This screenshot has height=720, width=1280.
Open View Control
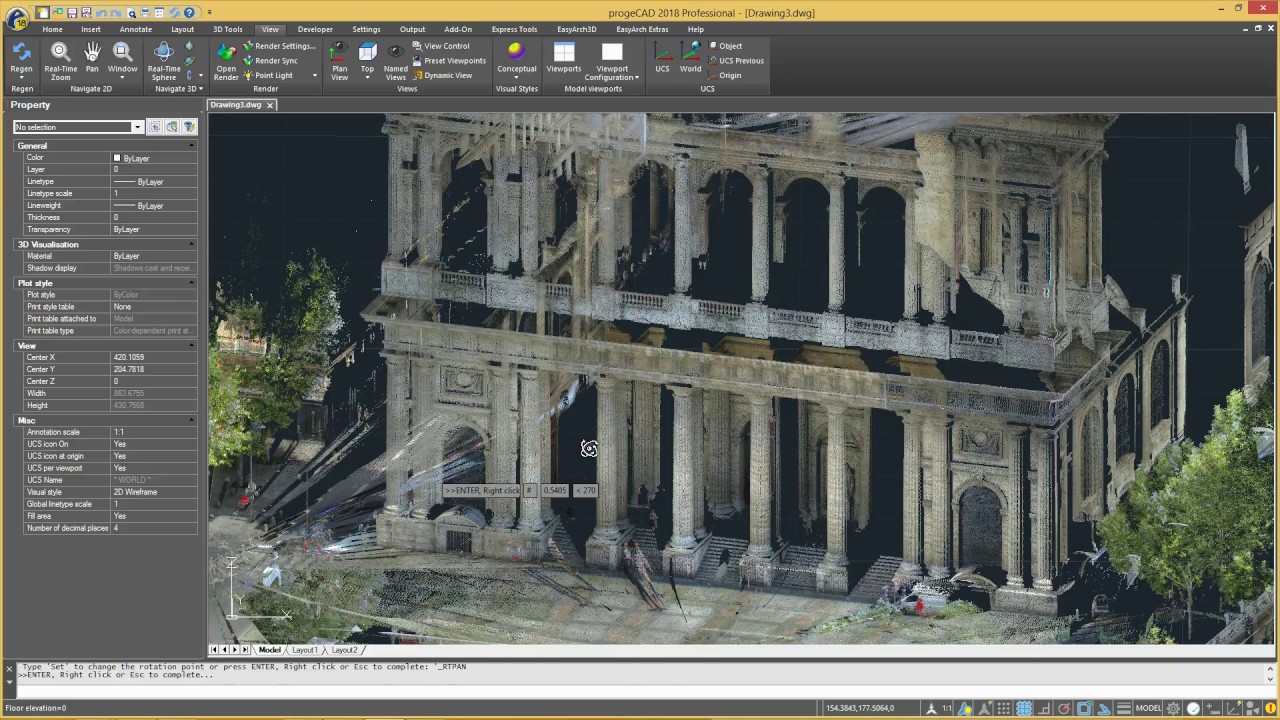coord(440,46)
